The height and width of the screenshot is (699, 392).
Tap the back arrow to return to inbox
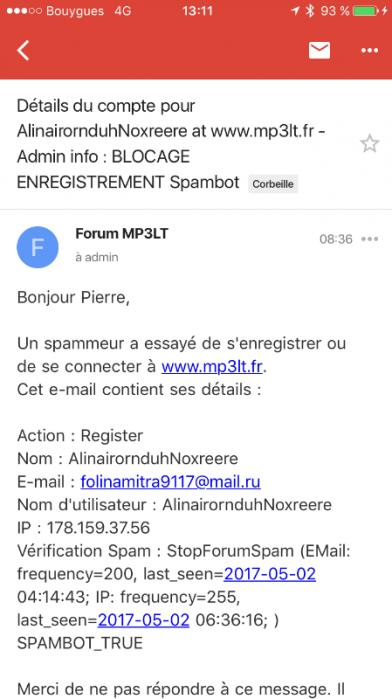coord(23,50)
